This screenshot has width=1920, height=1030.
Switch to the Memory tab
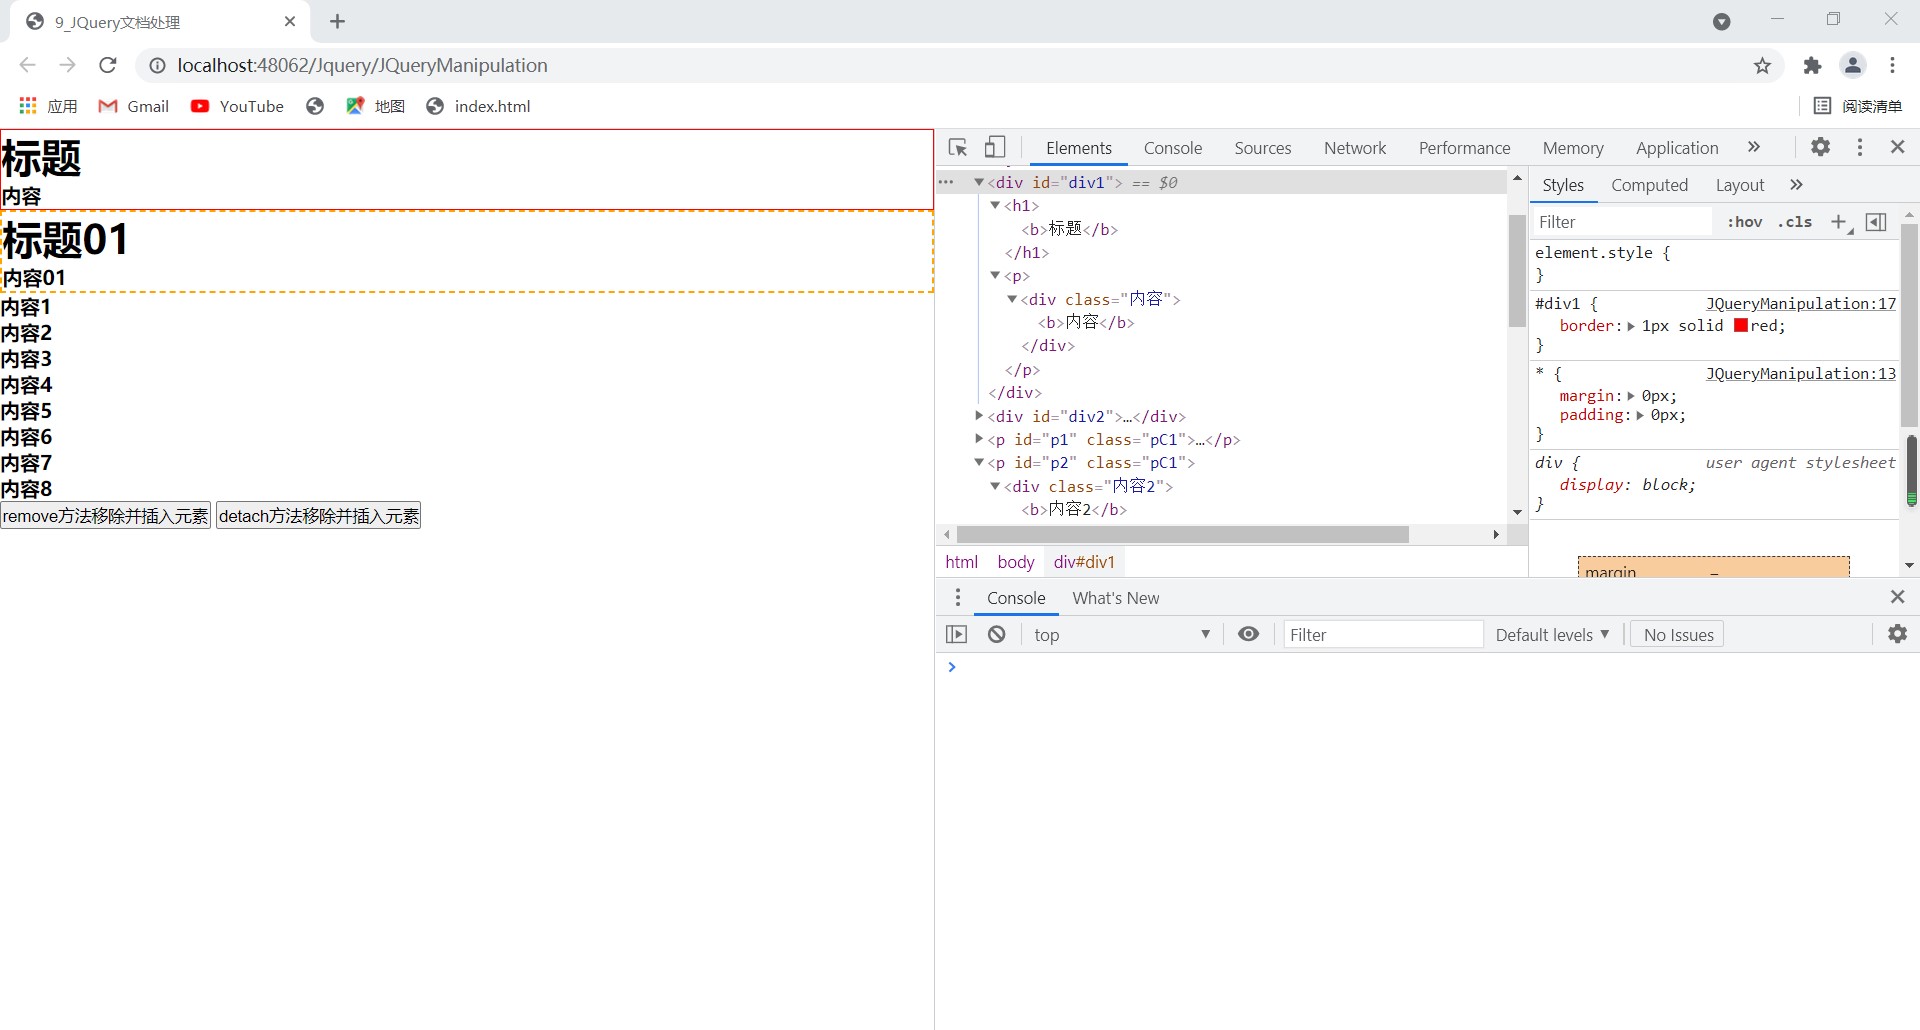1573,148
